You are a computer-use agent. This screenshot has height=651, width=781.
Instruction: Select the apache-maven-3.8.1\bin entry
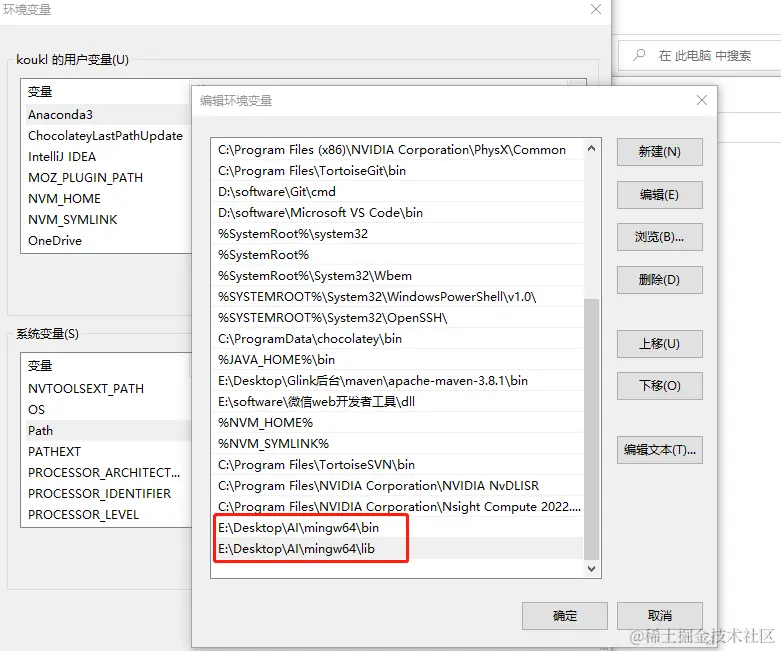pos(397,381)
